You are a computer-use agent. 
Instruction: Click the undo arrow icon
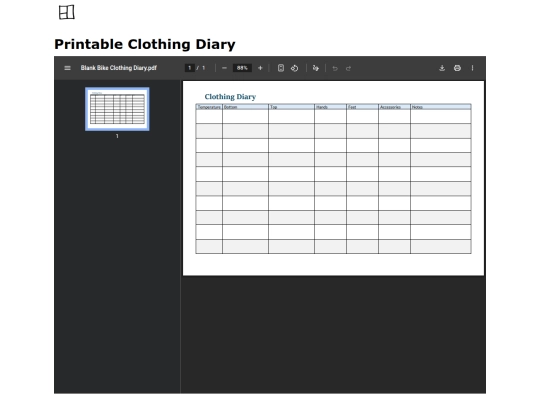click(335, 68)
